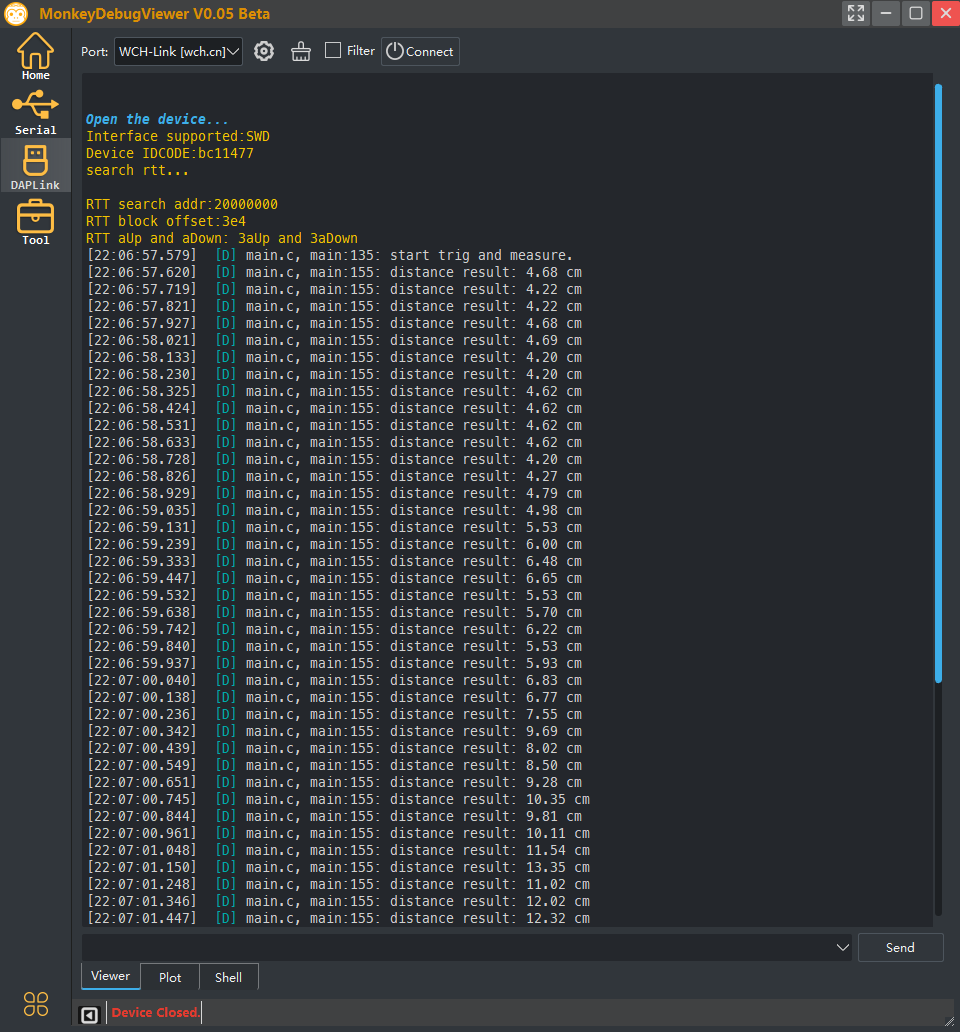Click the log line reading 7.55 cm
This screenshot has width=960, height=1032.
pos(334,715)
